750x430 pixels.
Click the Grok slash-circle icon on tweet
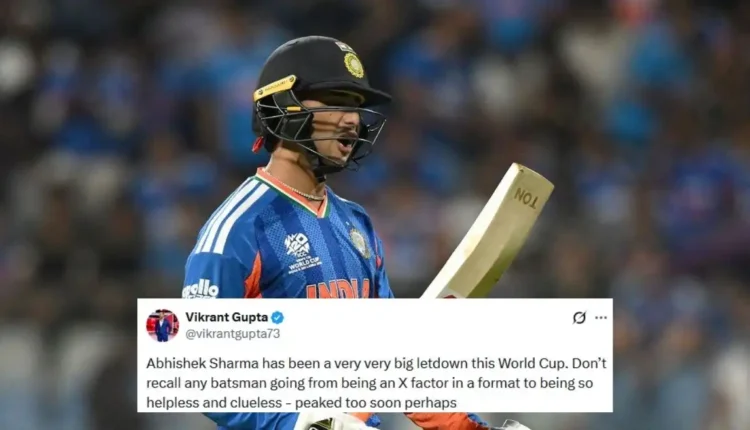coord(579,318)
